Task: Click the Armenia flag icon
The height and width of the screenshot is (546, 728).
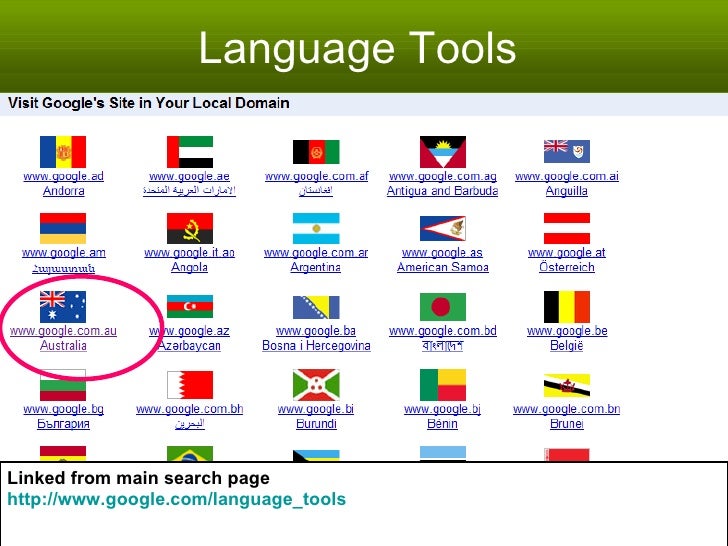Action: [x=63, y=228]
